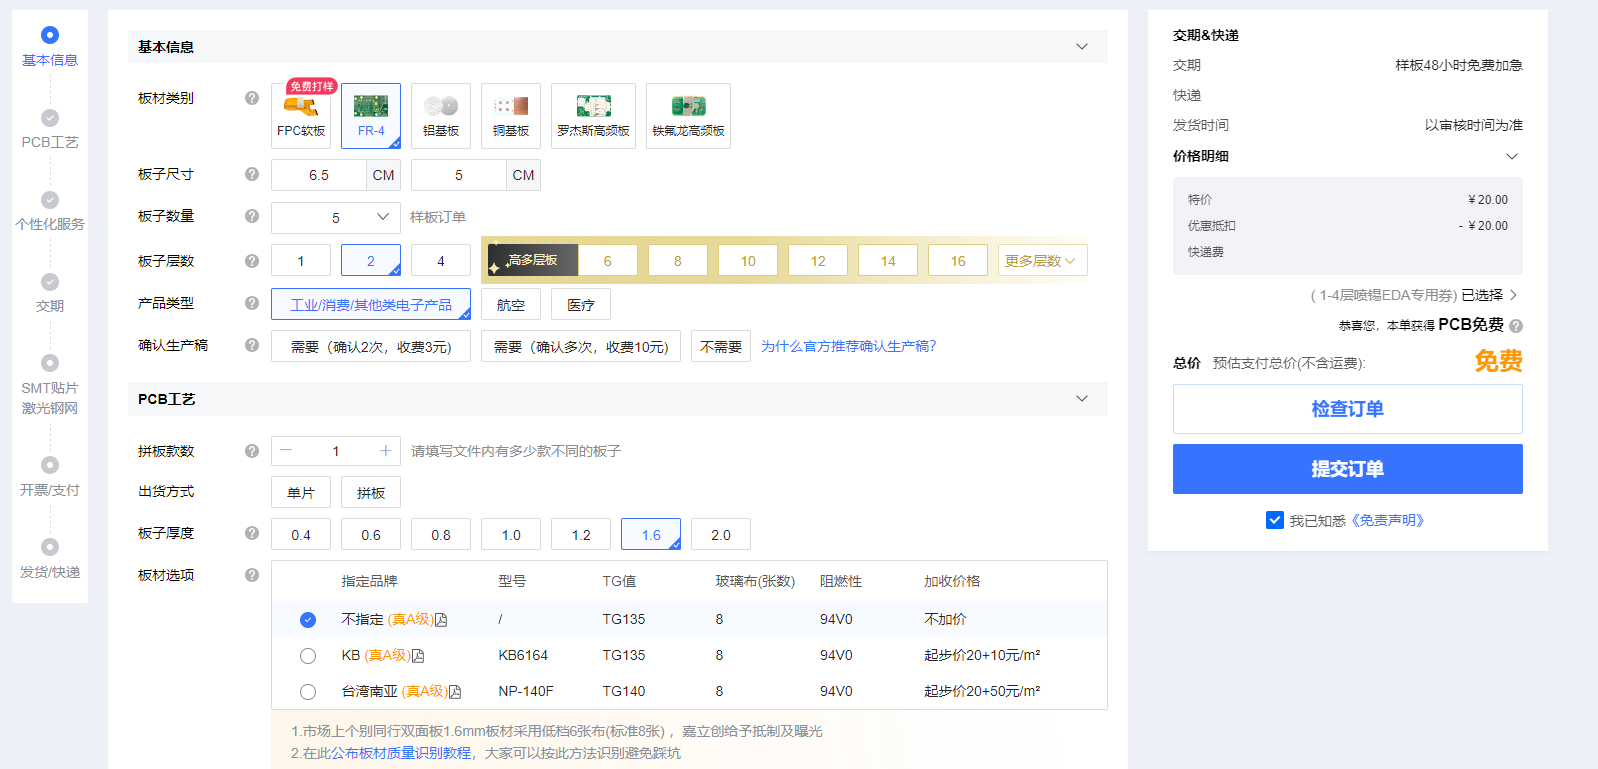Open help icon for 板子厚度
Viewport: 1598px width, 769px height.
pos(252,533)
